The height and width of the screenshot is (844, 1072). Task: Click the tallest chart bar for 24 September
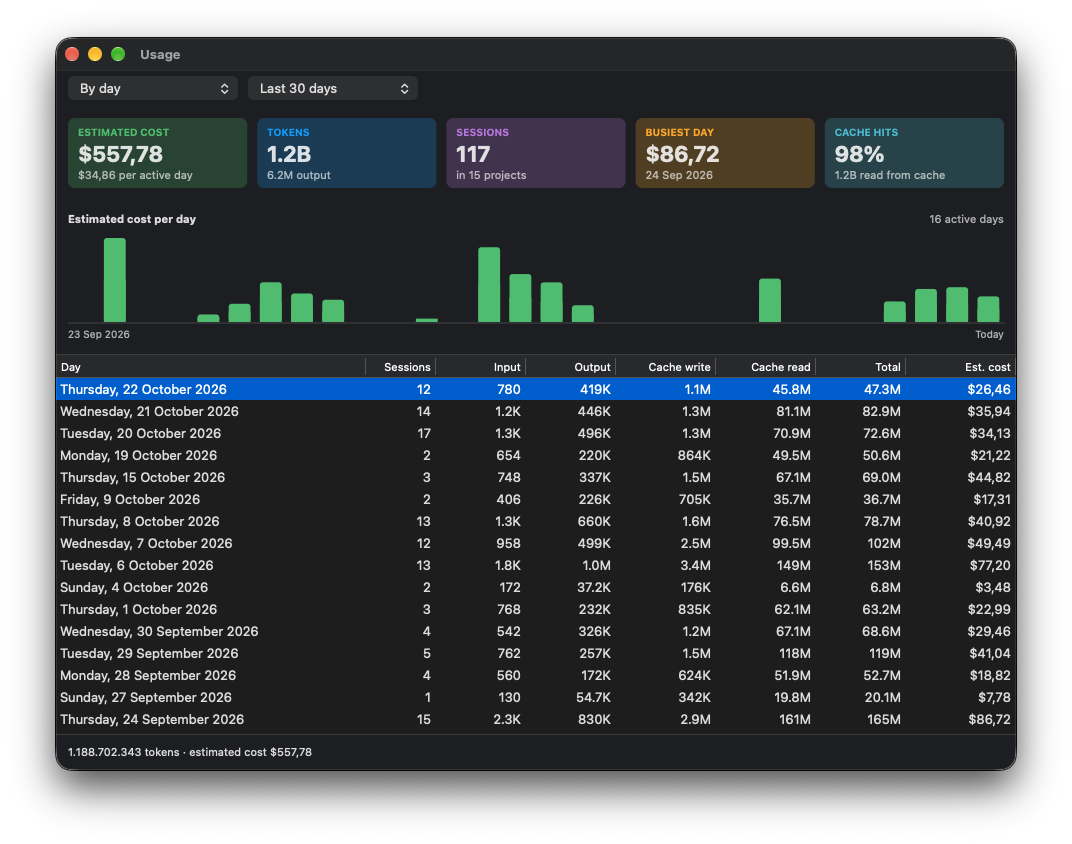pyautogui.click(x=115, y=280)
